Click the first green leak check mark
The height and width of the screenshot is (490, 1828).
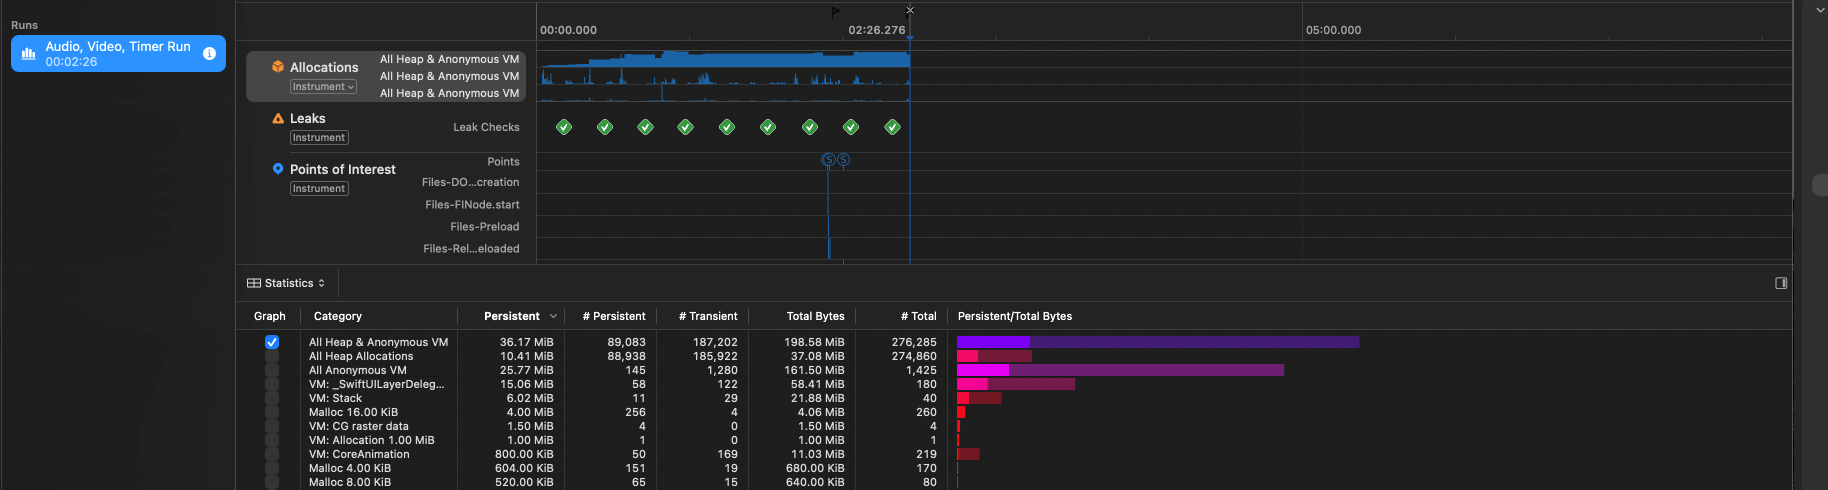point(564,127)
